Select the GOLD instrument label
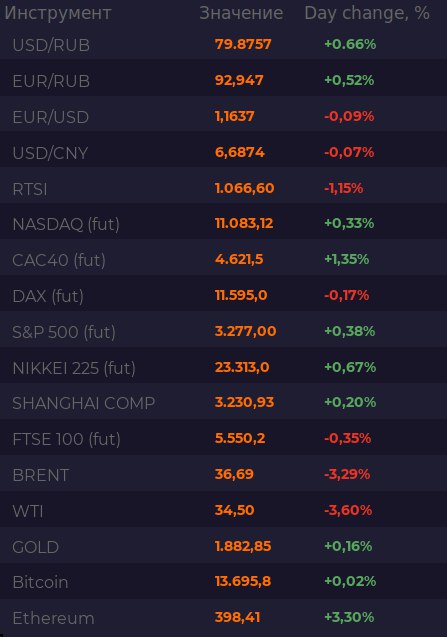 click(x=36, y=547)
